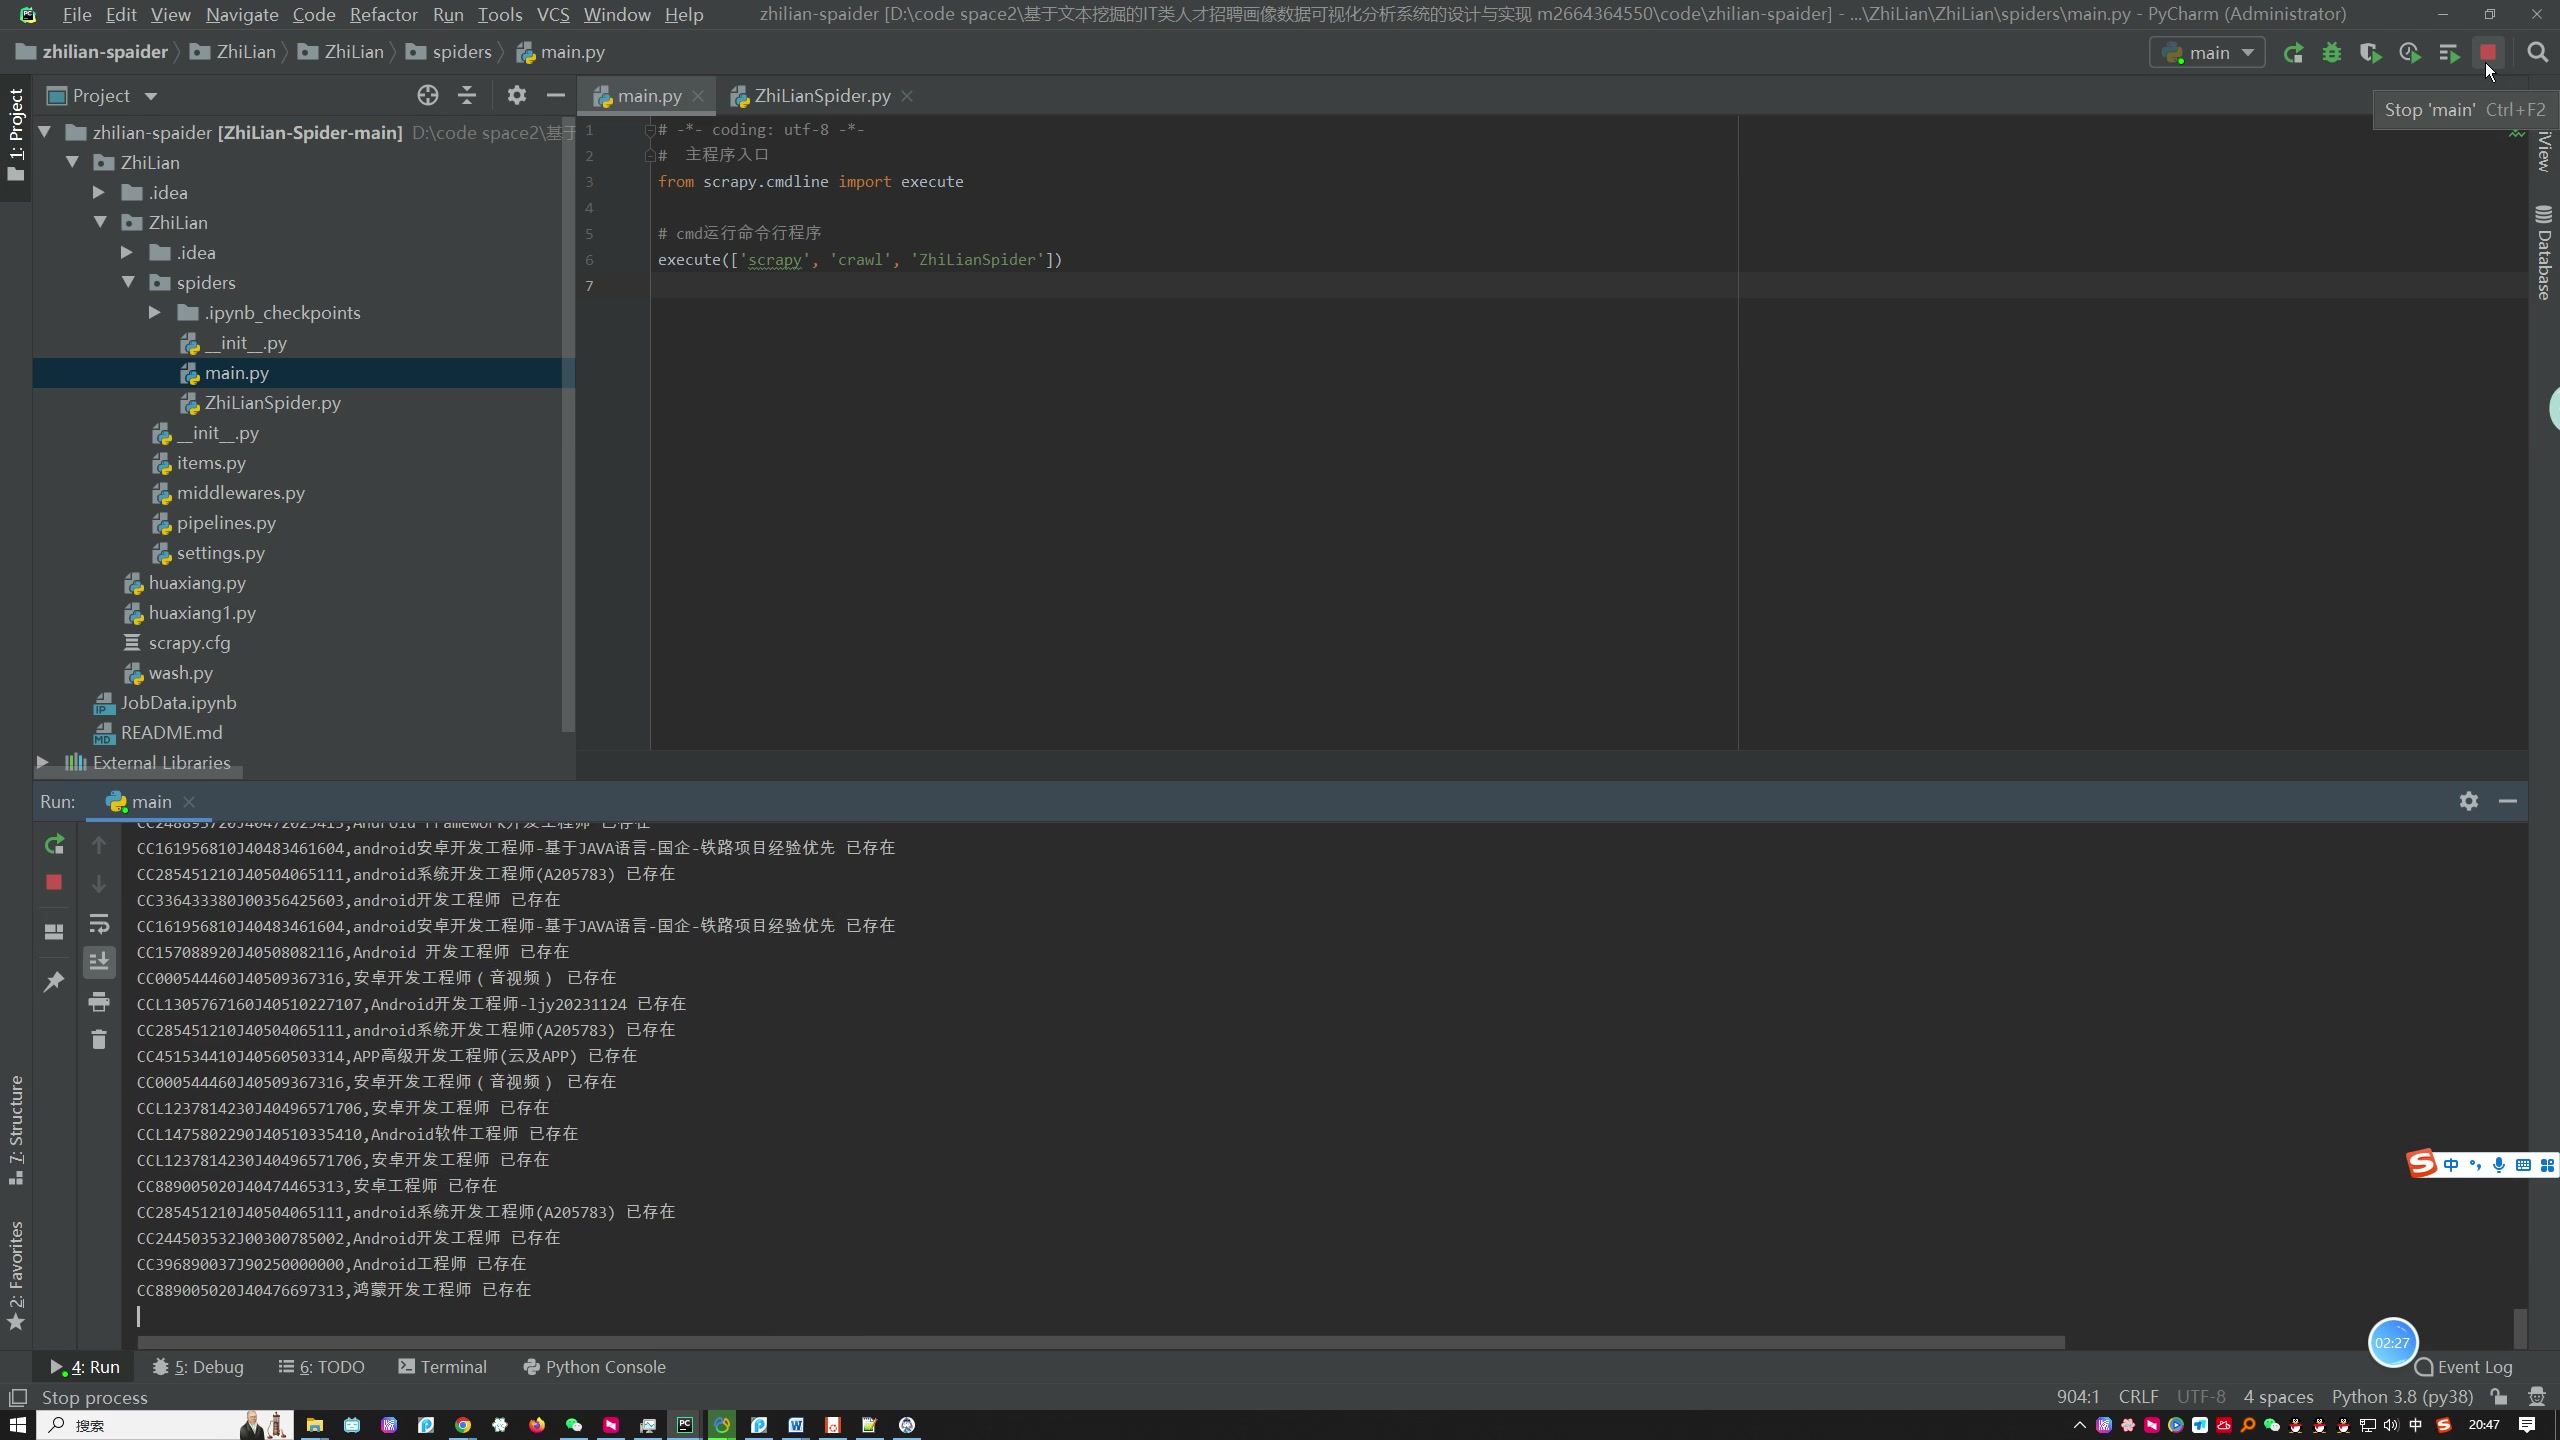Rerun 'main' using green toolbar arrow
Viewport: 2560px width, 1440px height.
[2293, 53]
